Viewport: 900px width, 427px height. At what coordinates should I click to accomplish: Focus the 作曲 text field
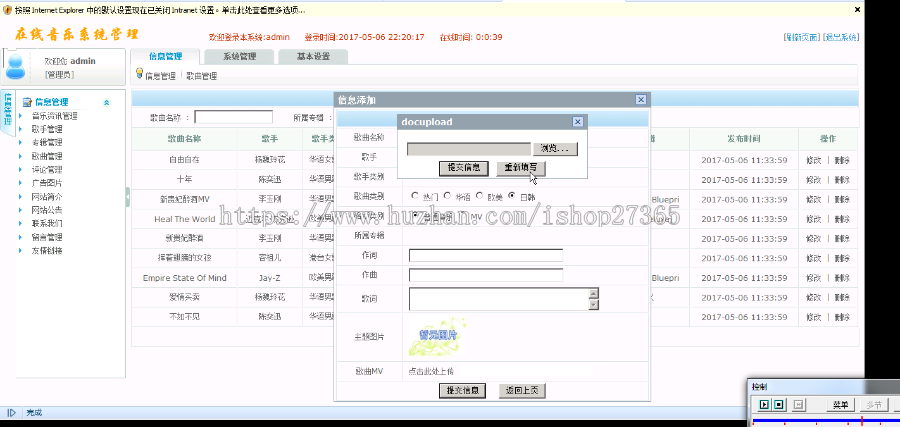click(x=486, y=275)
